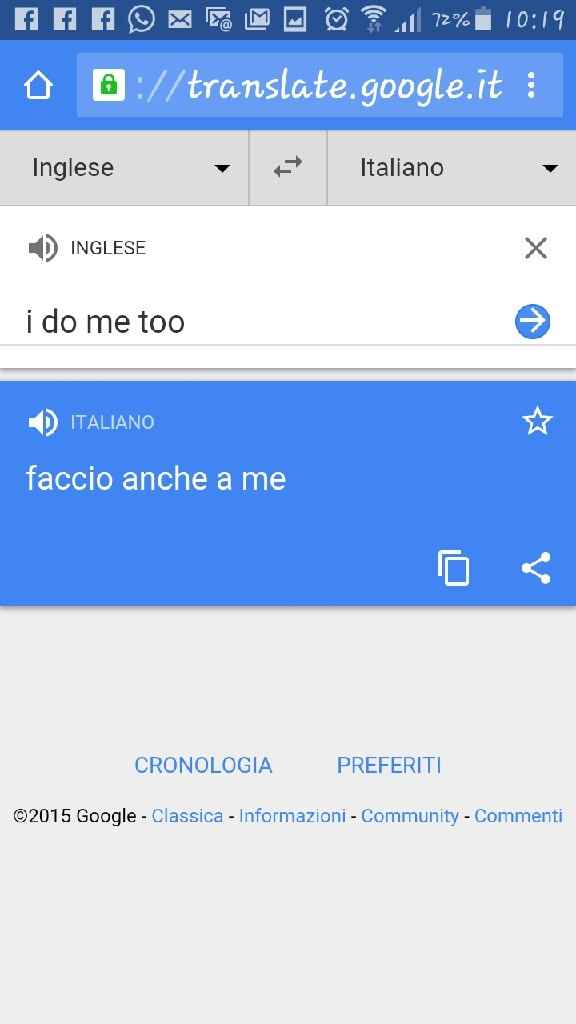Click the secure connection lock icon
The width and height of the screenshot is (576, 1024).
tap(107, 85)
